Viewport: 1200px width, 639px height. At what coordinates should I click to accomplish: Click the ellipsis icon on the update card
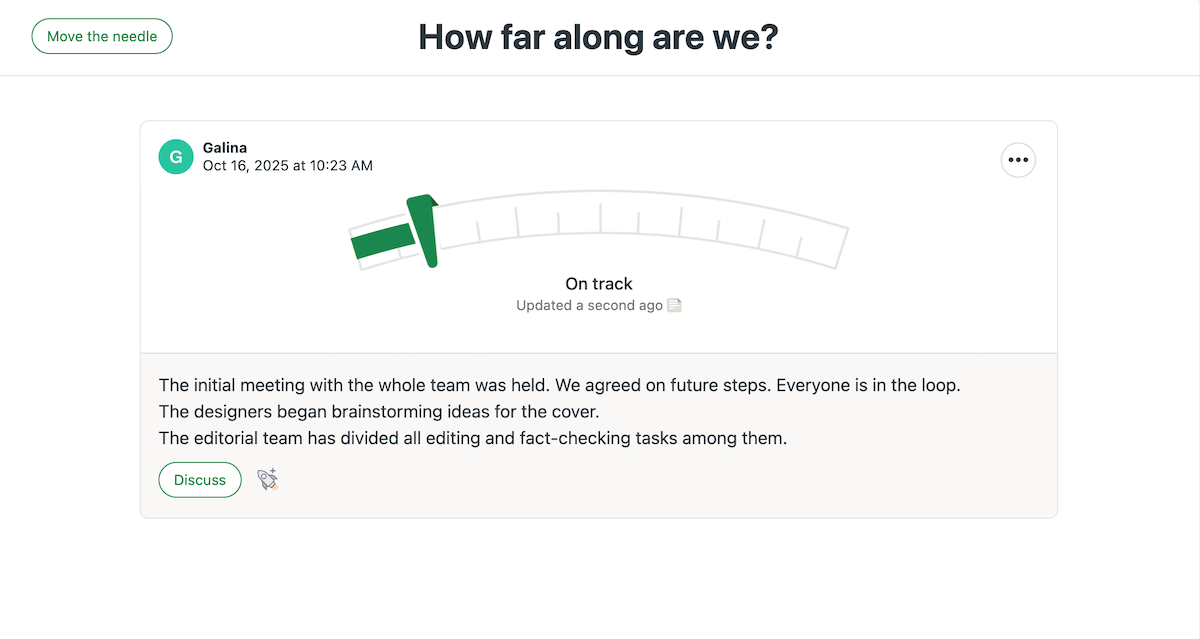1018,160
